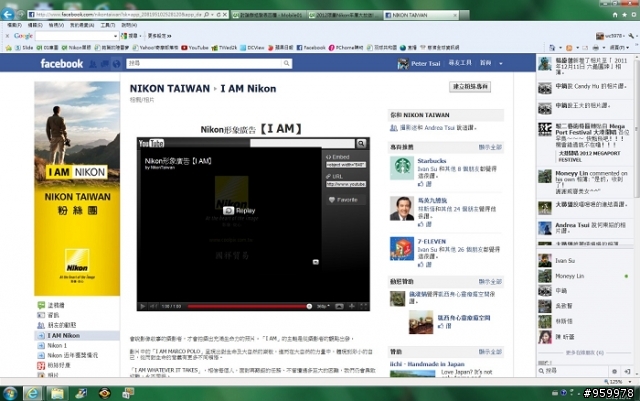Image resolution: width=640 pixels, height=401 pixels.
Task: Open the YouTube bookmark in favorites bar
Action: point(195,48)
